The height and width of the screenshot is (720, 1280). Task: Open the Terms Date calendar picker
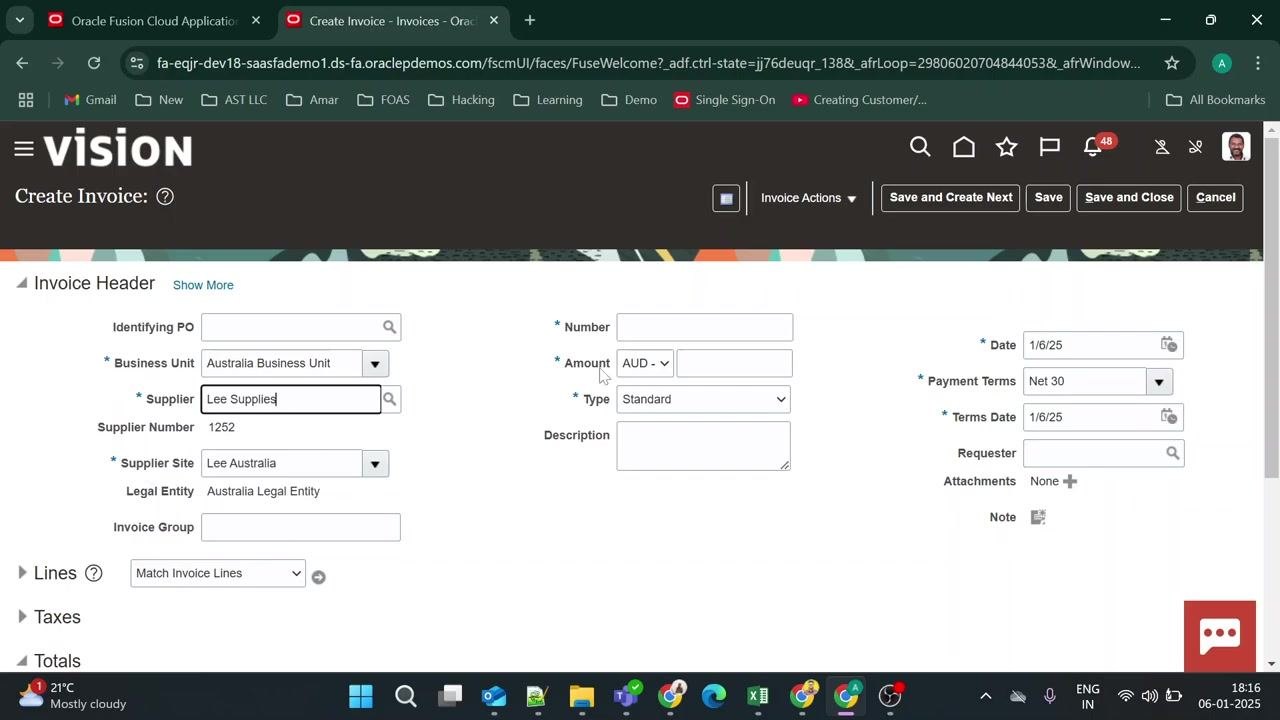pyautogui.click(x=1168, y=417)
